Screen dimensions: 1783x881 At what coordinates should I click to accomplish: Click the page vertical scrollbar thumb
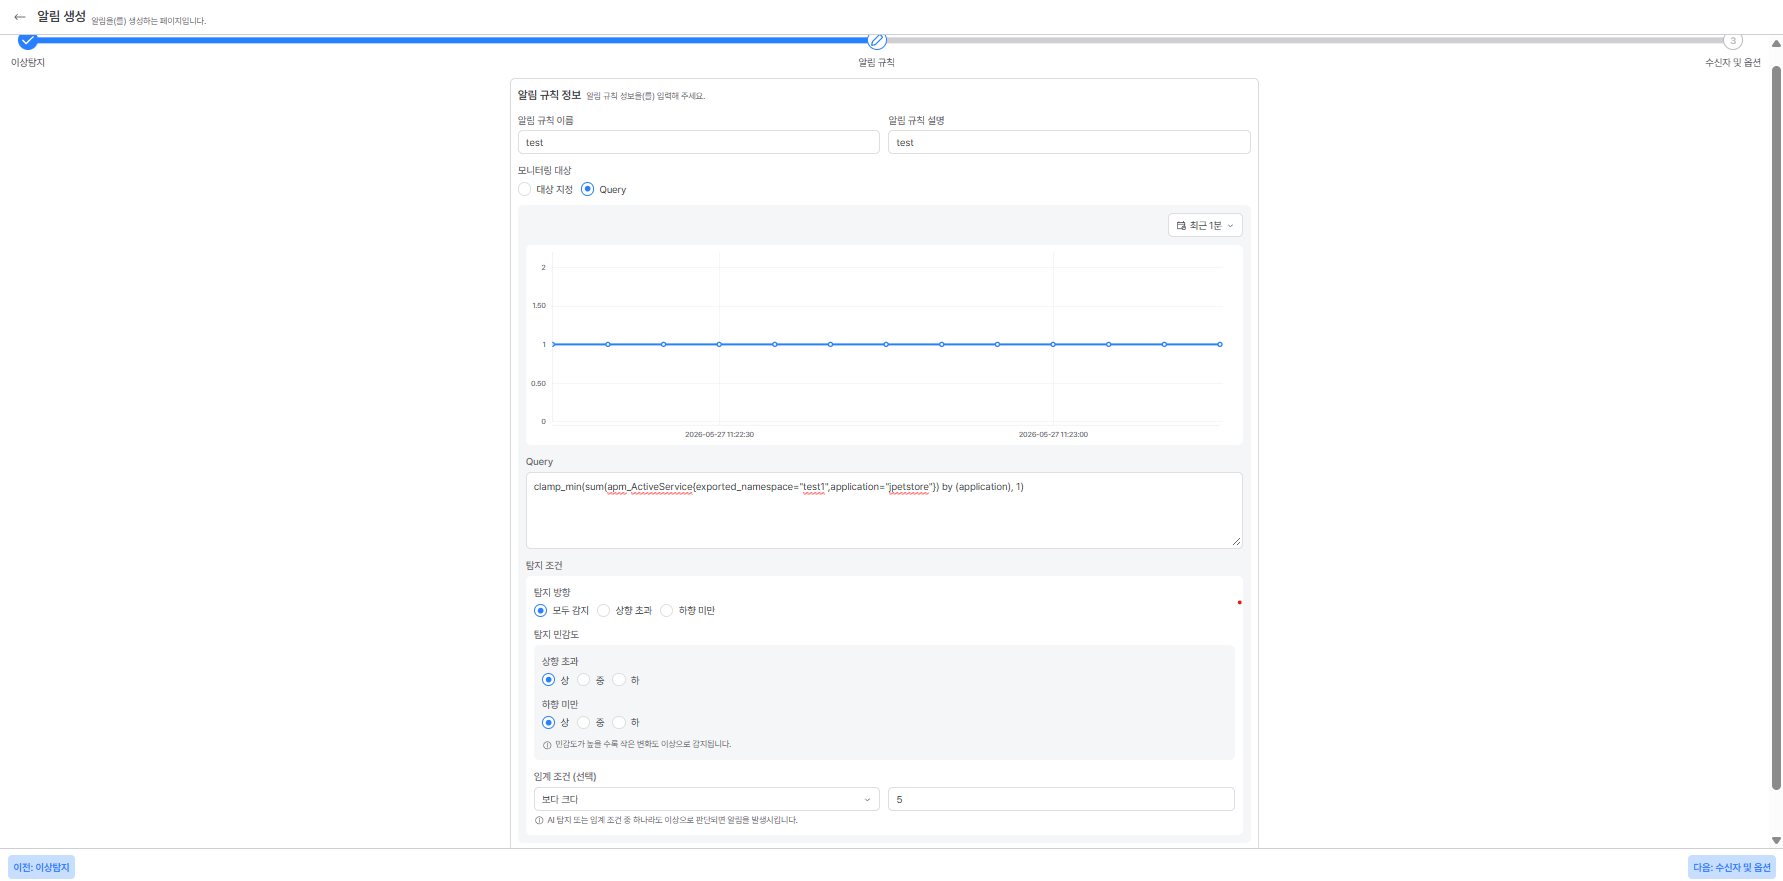click(1776, 428)
